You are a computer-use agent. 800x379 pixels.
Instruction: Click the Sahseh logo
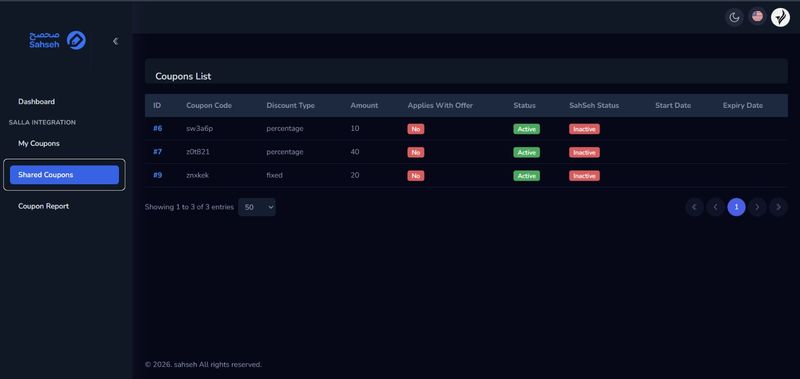[x=57, y=40]
